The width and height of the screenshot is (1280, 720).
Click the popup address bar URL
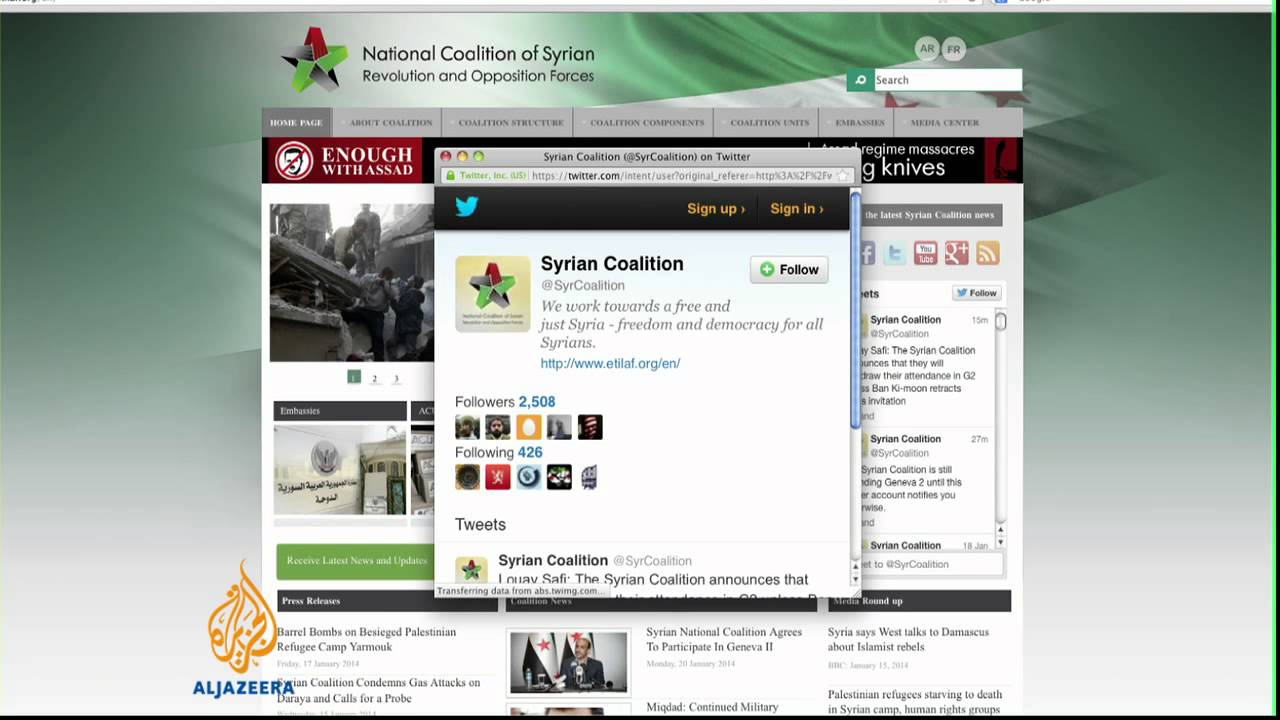tap(682, 175)
